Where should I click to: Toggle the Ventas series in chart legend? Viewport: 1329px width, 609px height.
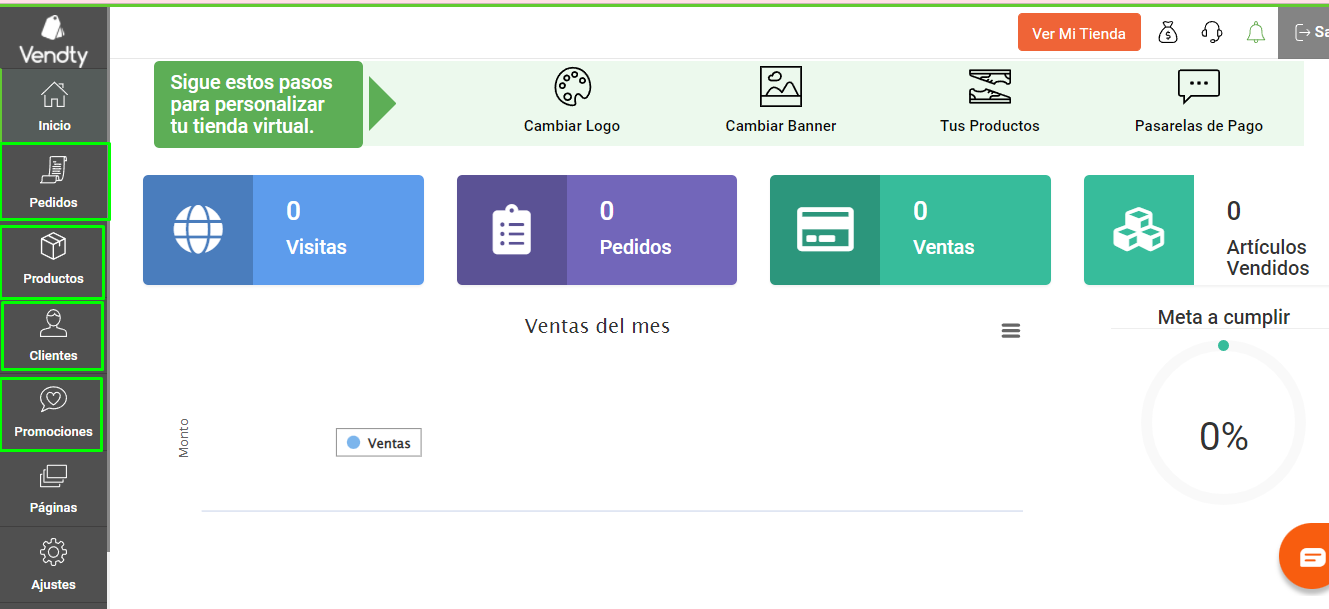tap(378, 442)
